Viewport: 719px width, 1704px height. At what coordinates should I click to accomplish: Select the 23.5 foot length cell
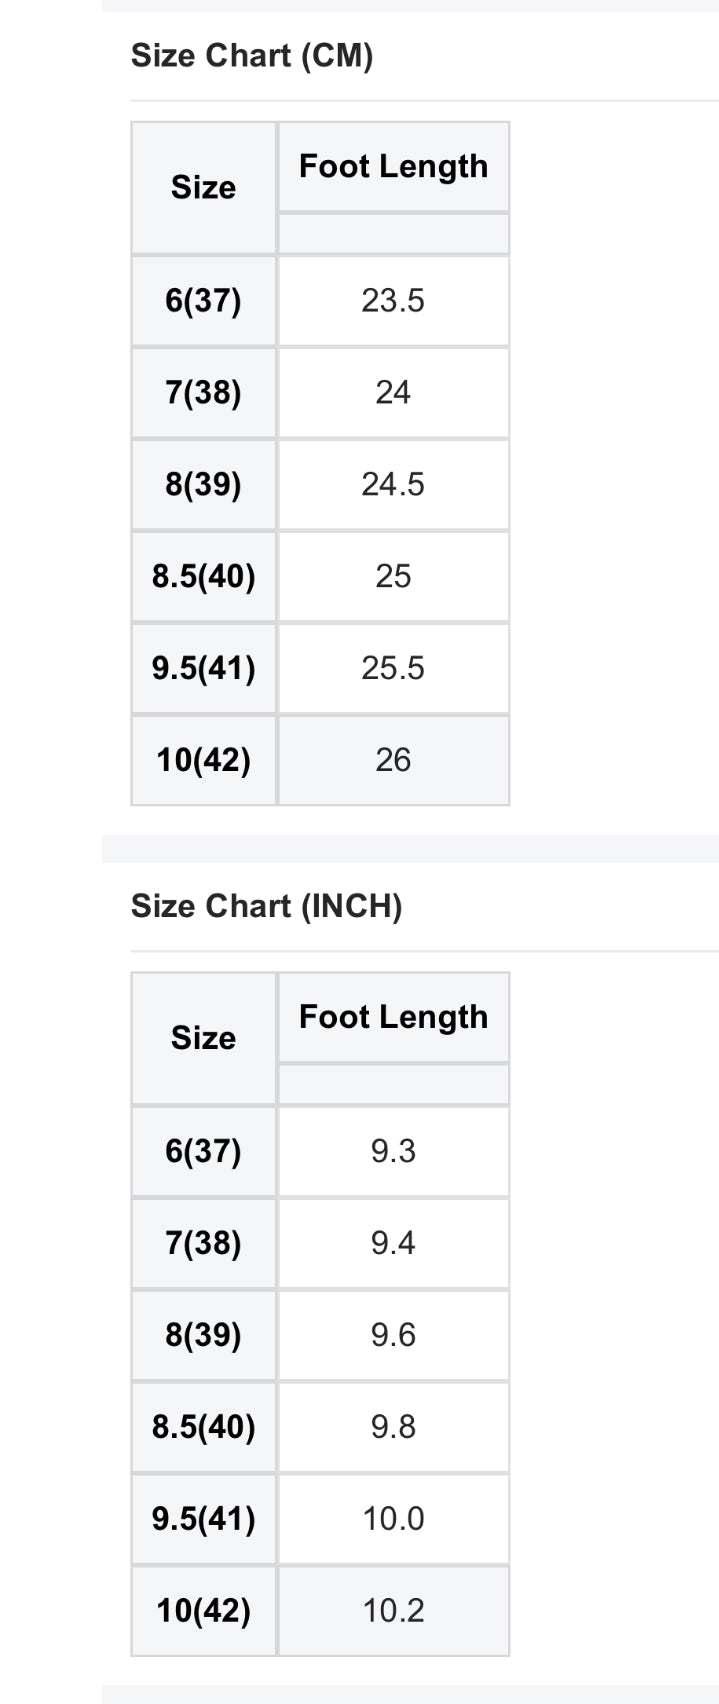(x=393, y=301)
